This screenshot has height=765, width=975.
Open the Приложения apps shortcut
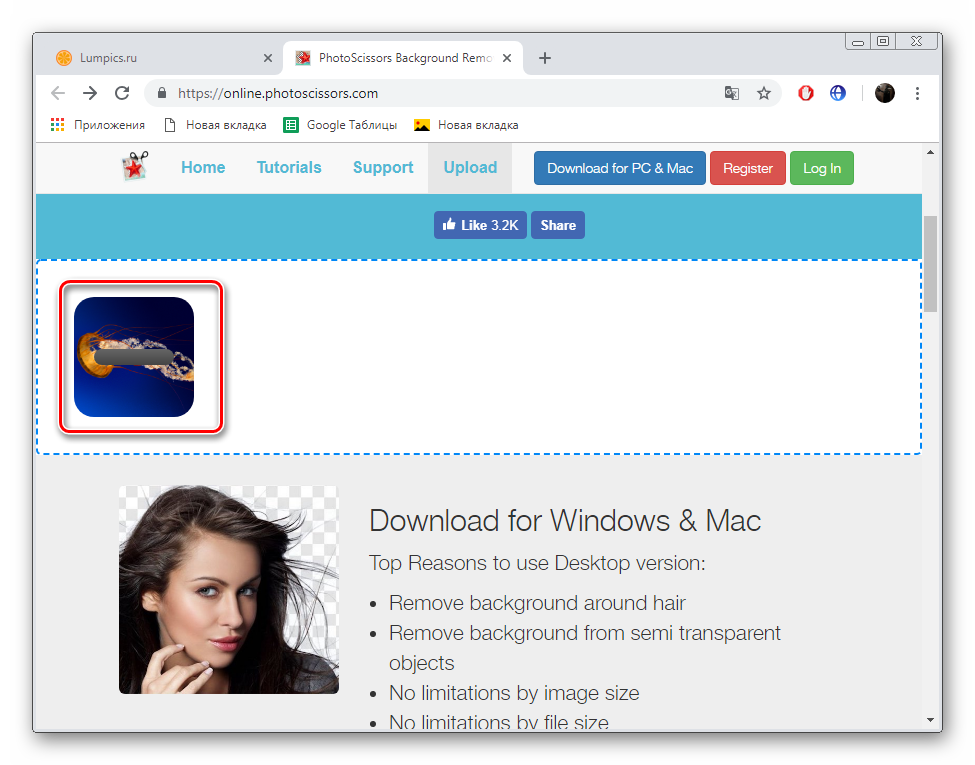(98, 125)
